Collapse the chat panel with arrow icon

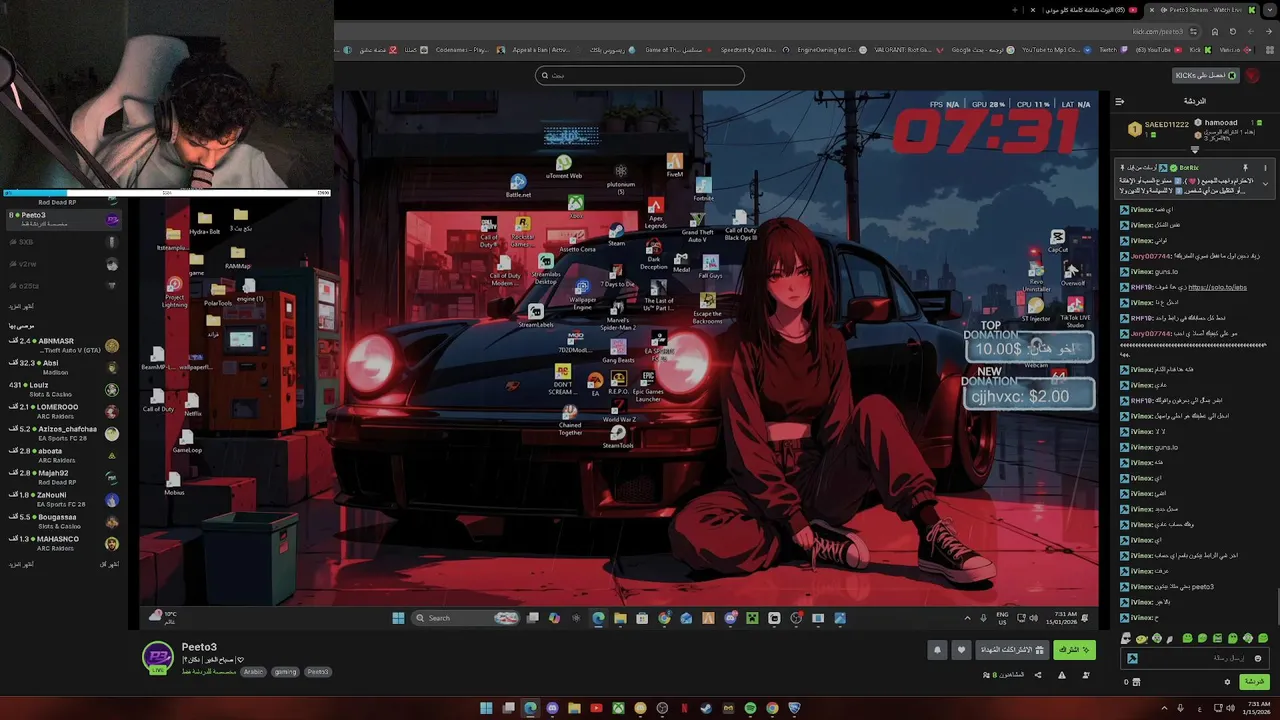click(x=1119, y=101)
